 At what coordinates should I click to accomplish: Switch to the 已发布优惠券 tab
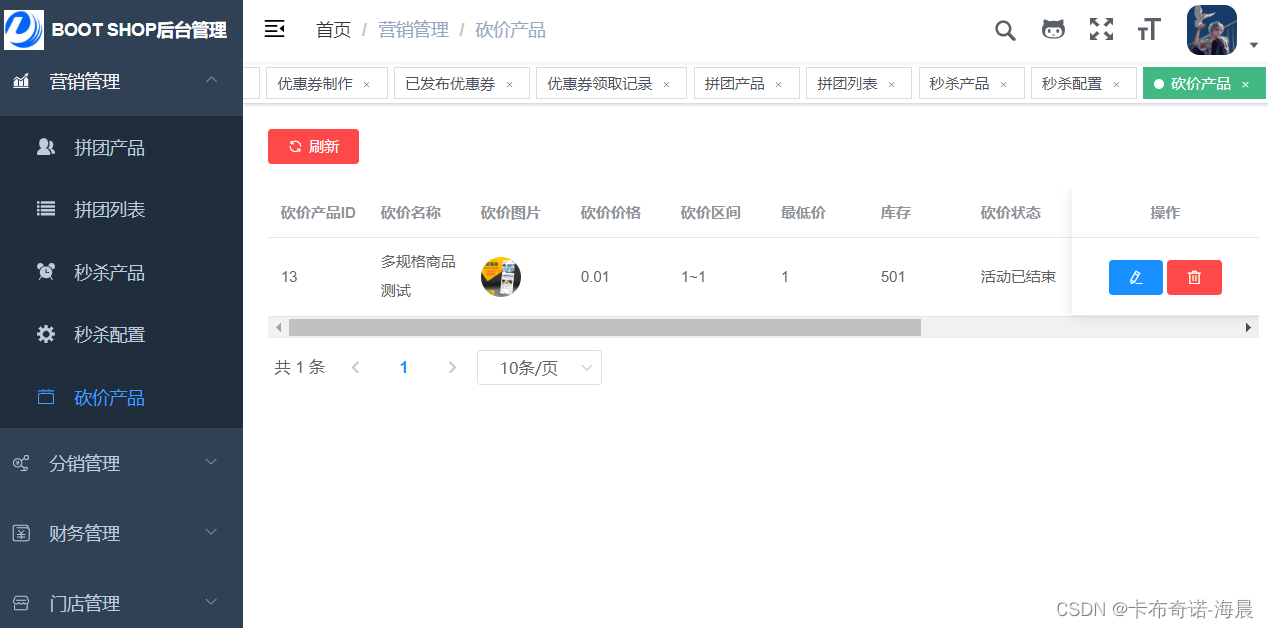pos(452,83)
